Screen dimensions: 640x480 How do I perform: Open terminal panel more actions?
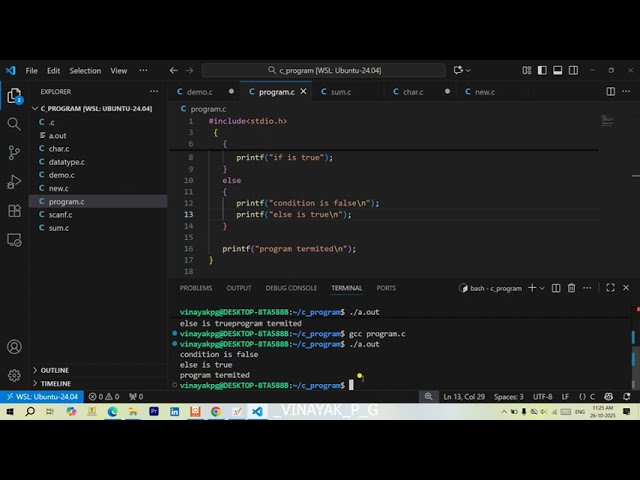pyautogui.click(x=587, y=288)
